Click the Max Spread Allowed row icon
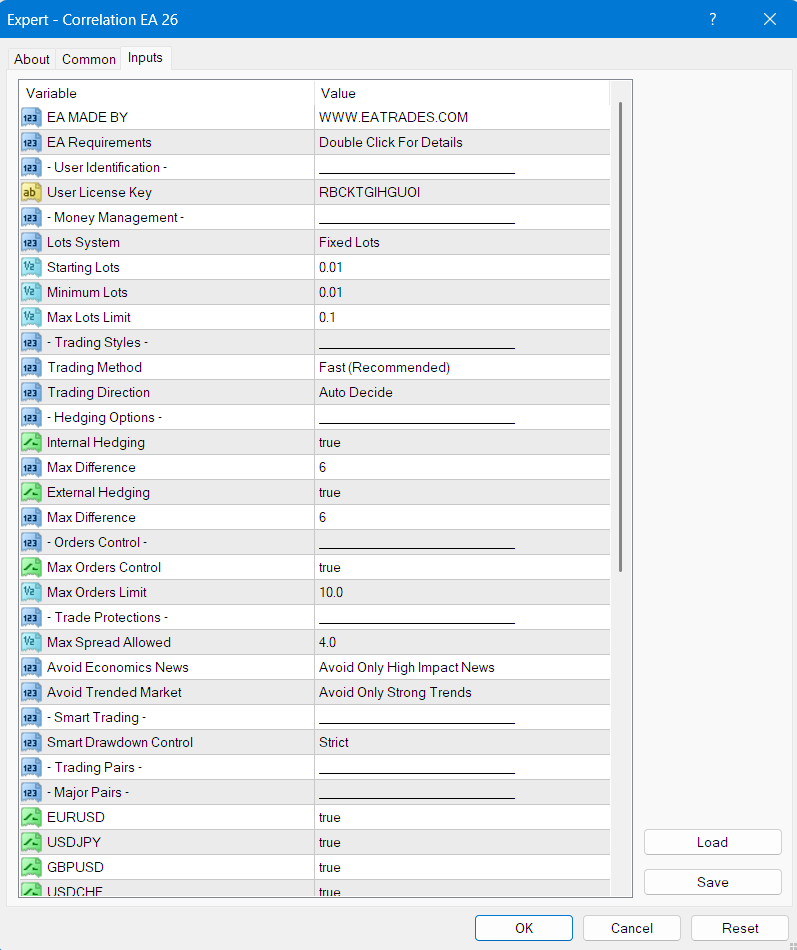797x950 pixels. (31, 642)
